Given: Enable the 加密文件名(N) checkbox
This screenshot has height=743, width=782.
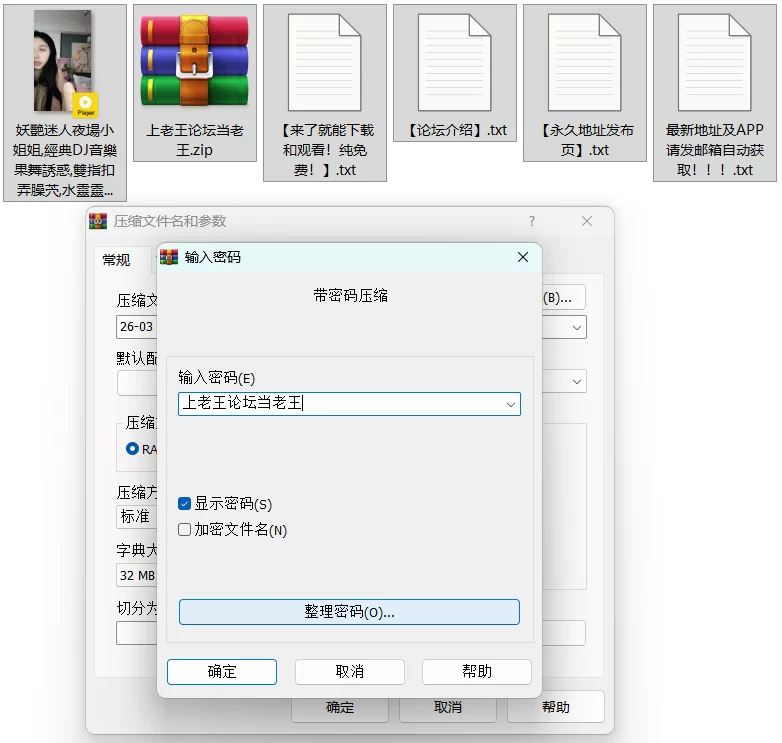Looking at the screenshot, I should click(185, 530).
